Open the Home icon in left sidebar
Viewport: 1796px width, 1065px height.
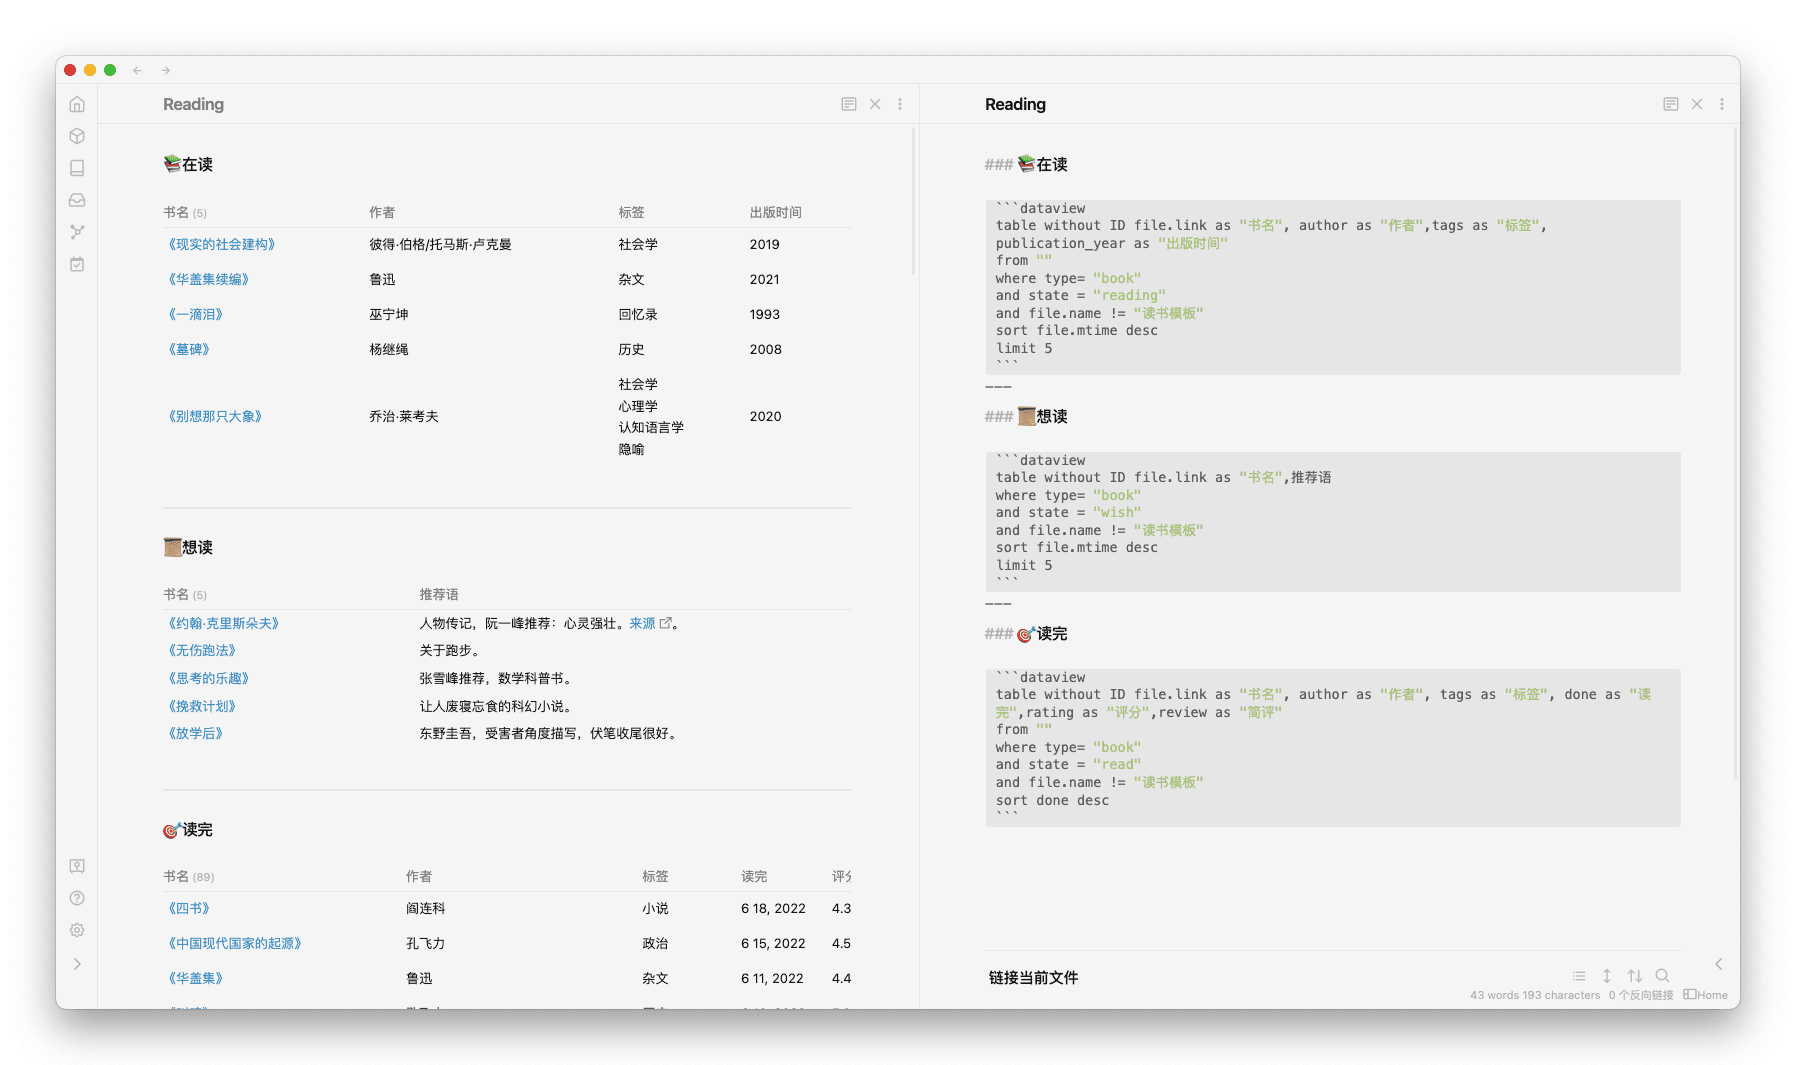click(77, 104)
